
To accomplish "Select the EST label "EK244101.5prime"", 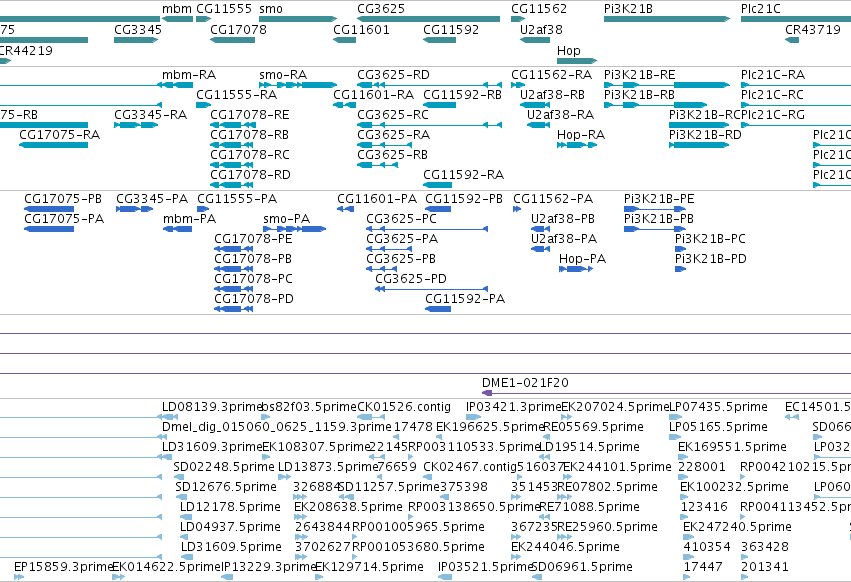I will pyautogui.click(x=617, y=467).
